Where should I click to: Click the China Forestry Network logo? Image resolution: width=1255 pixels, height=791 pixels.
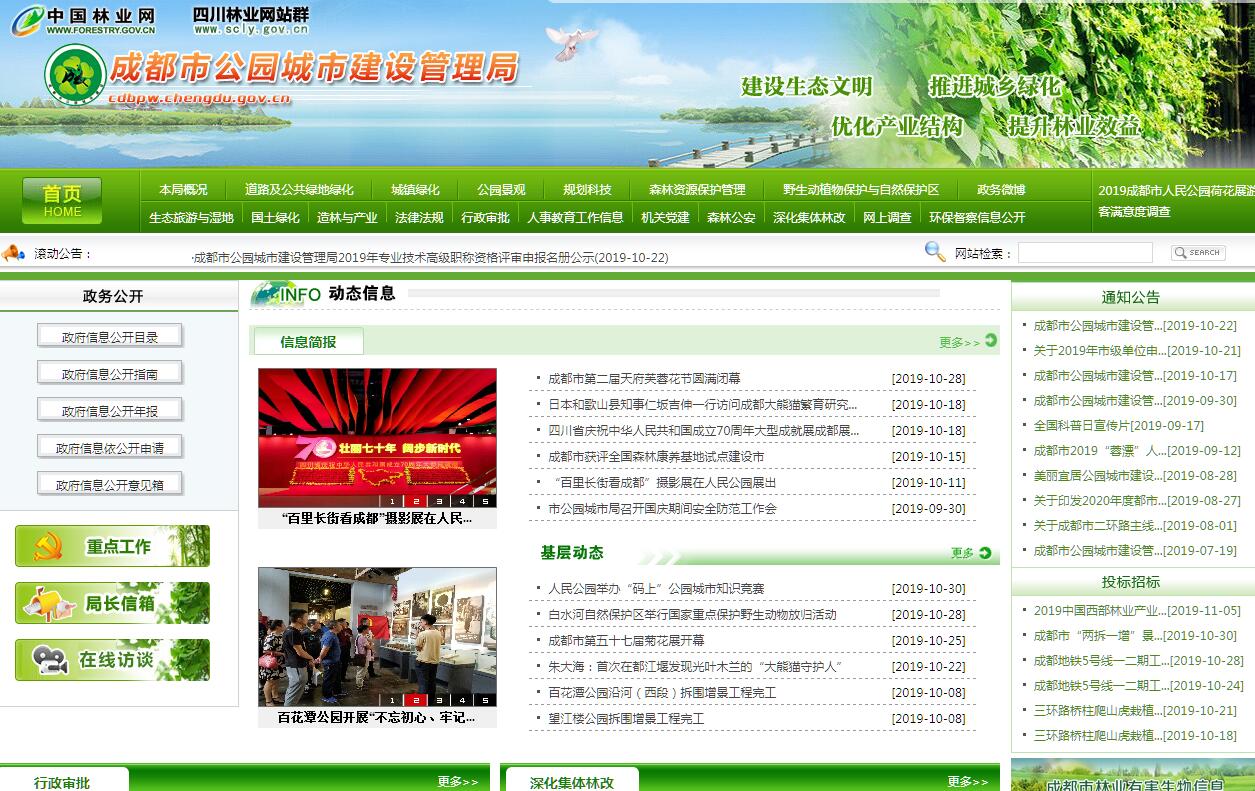pos(84,20)
